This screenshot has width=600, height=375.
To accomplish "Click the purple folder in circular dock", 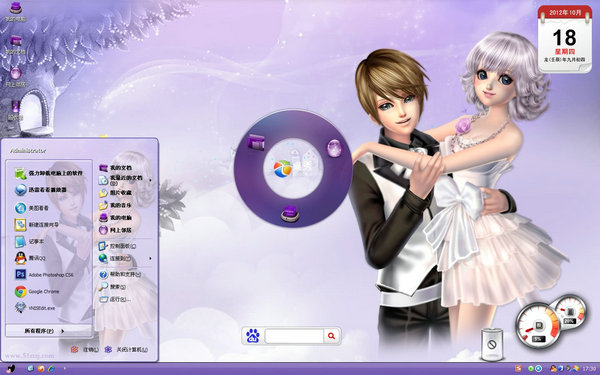I will pos(256,142).
